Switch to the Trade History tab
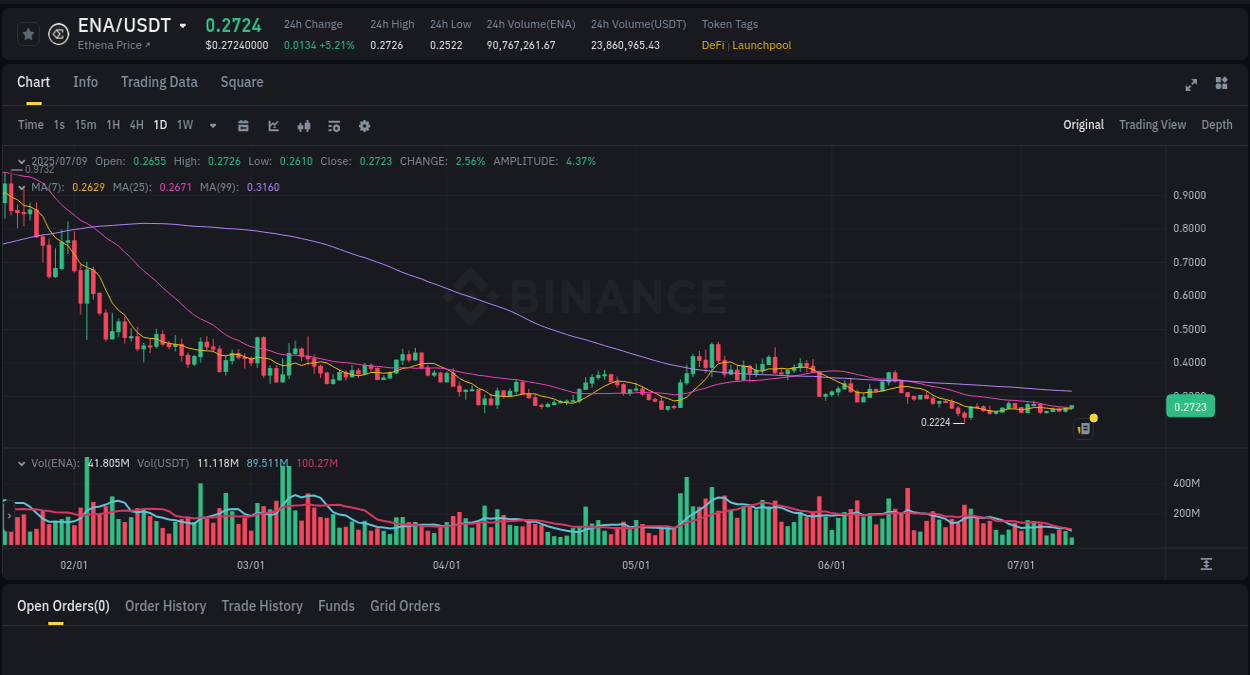1250x675 pixels. click(262, 605)
